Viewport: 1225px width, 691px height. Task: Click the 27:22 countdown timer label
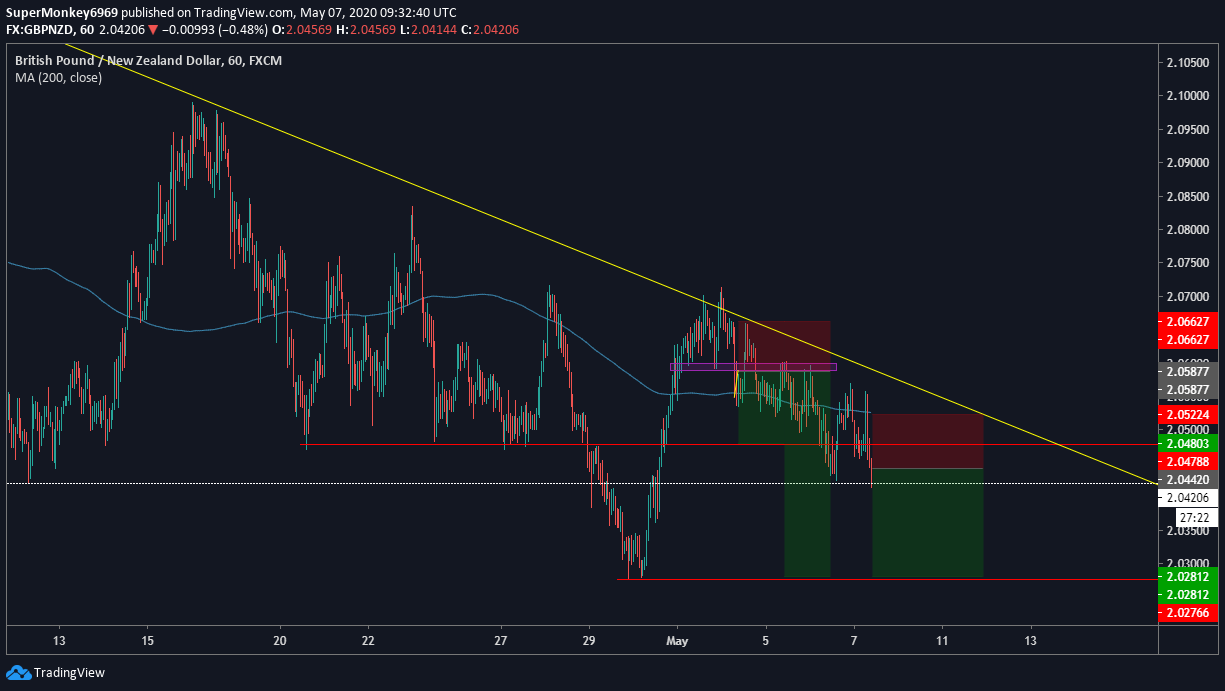1196,517
